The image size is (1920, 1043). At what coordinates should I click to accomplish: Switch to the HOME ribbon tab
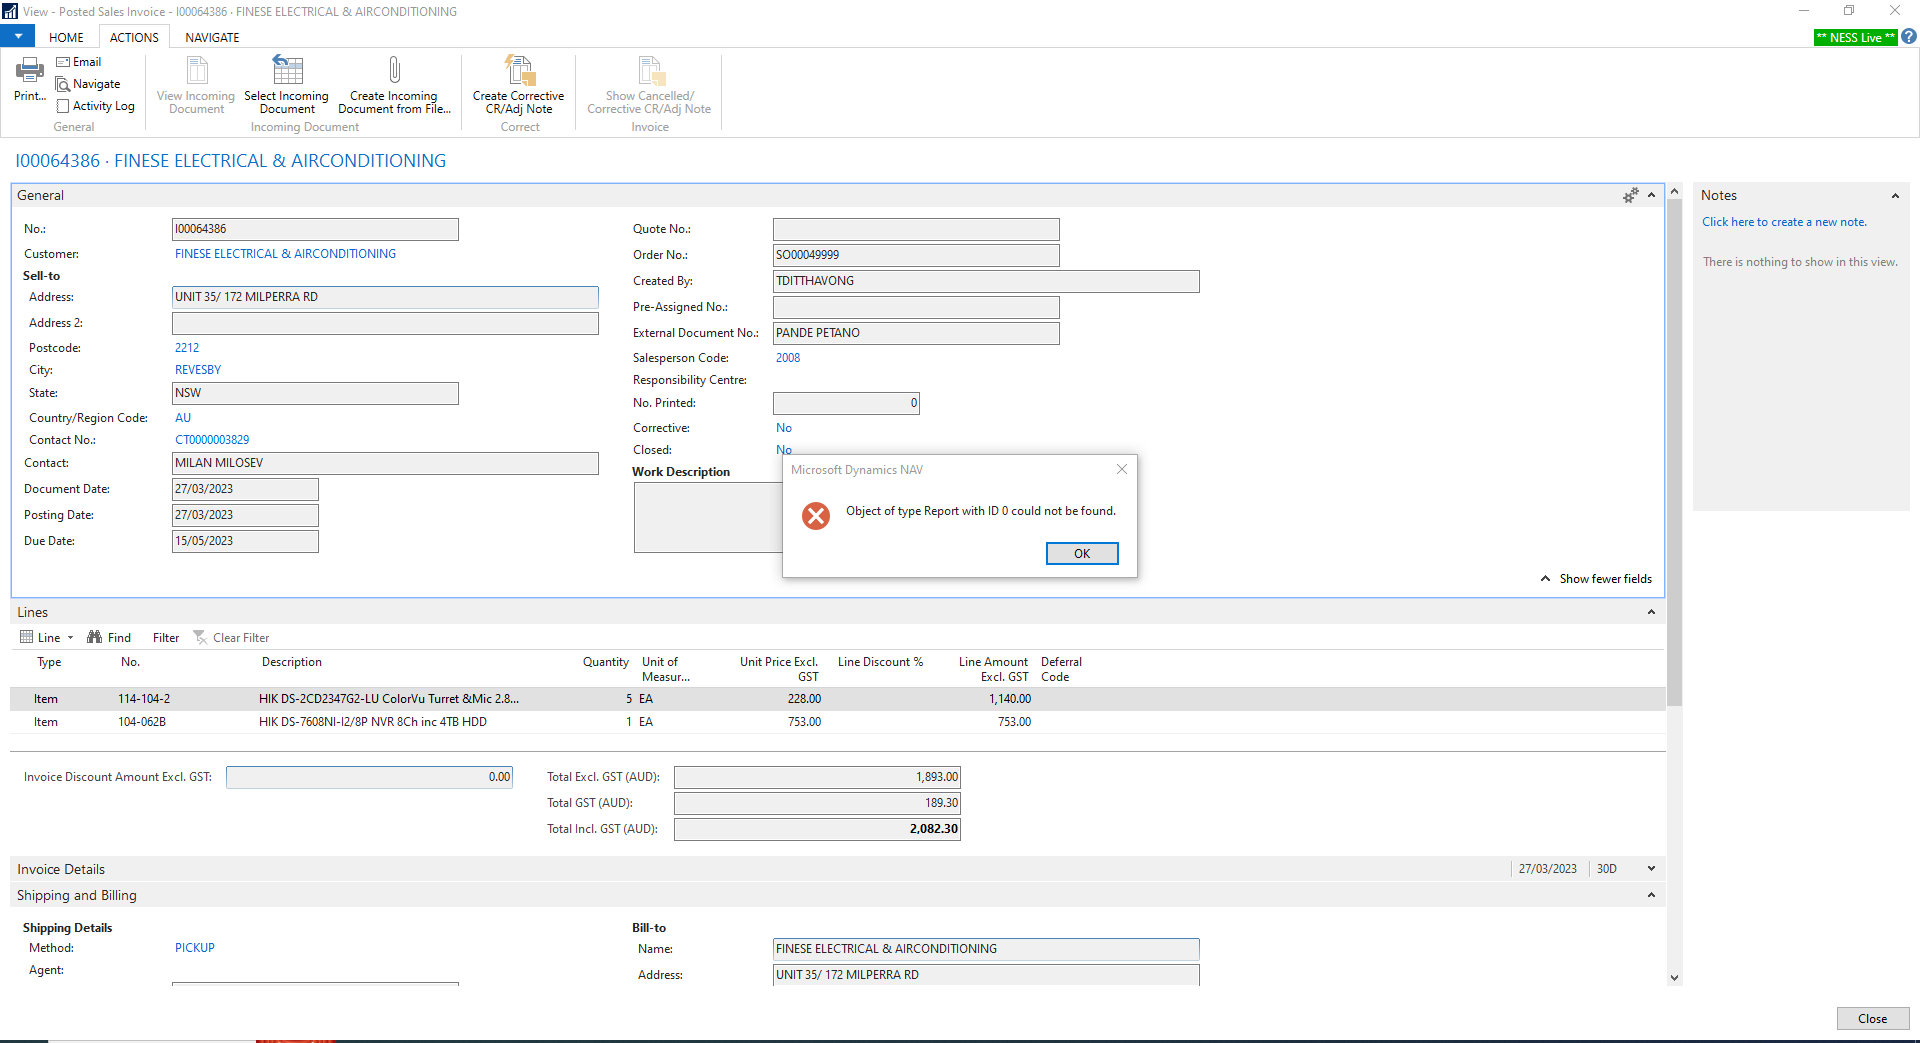(66, 37)
